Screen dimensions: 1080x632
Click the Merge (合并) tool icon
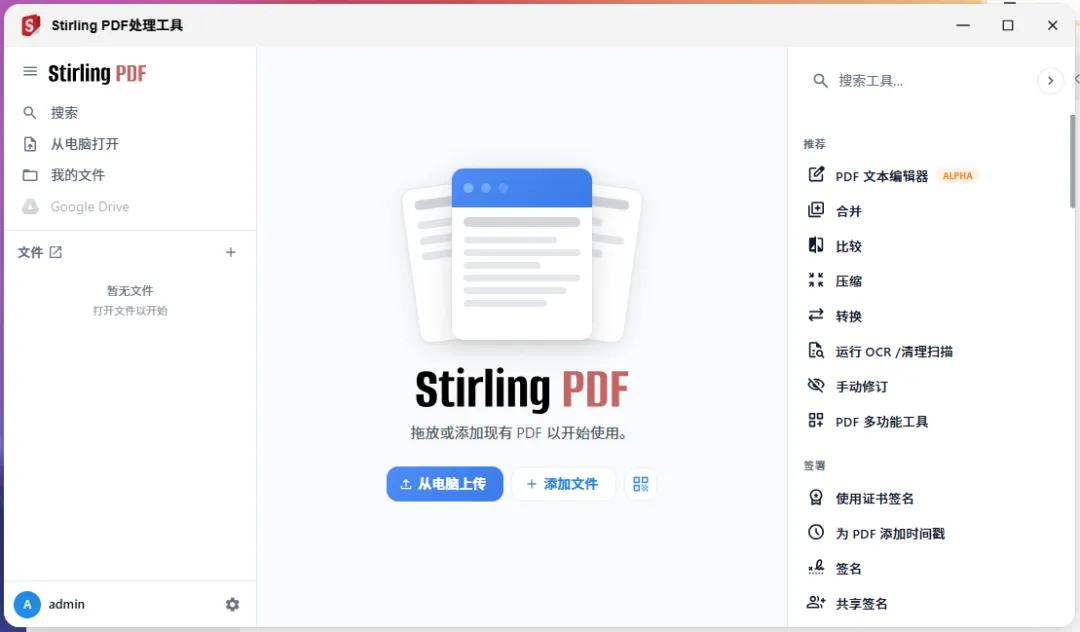click(816, 210)
